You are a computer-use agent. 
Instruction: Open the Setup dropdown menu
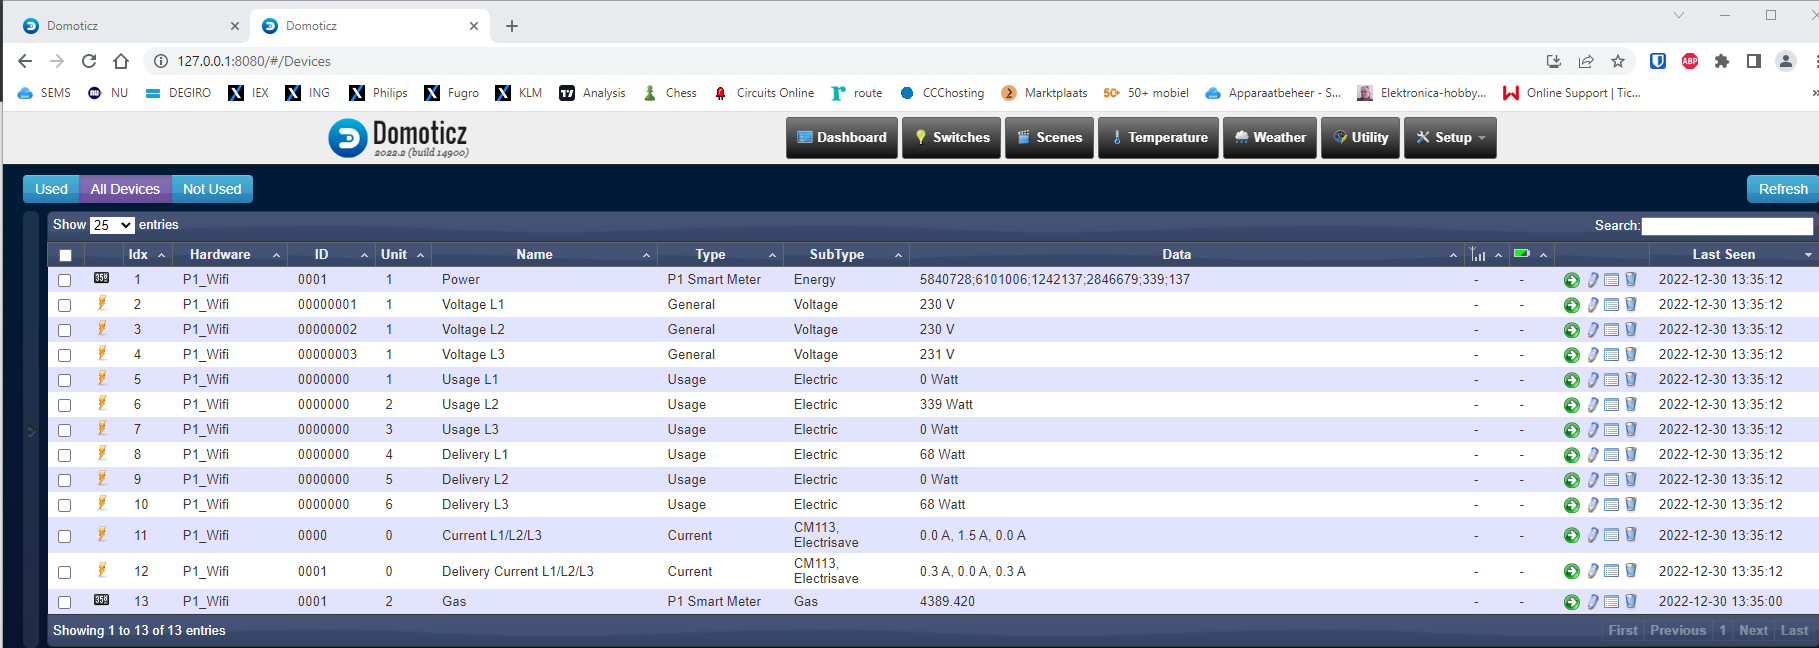click(1450, 138)
